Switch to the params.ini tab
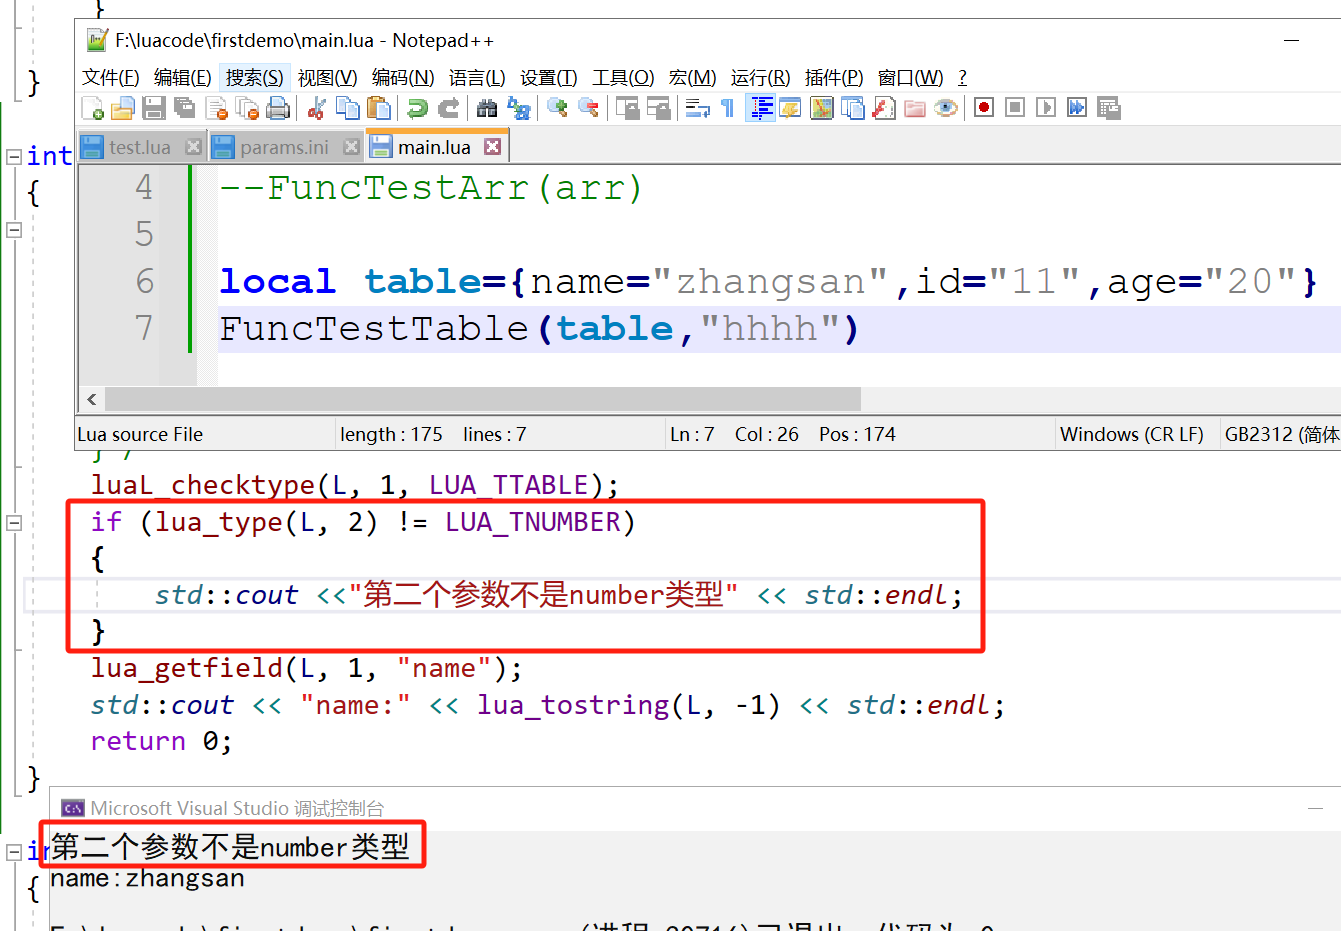The height and width of the screenshot is (931, 1341). [x=284, y=147]
